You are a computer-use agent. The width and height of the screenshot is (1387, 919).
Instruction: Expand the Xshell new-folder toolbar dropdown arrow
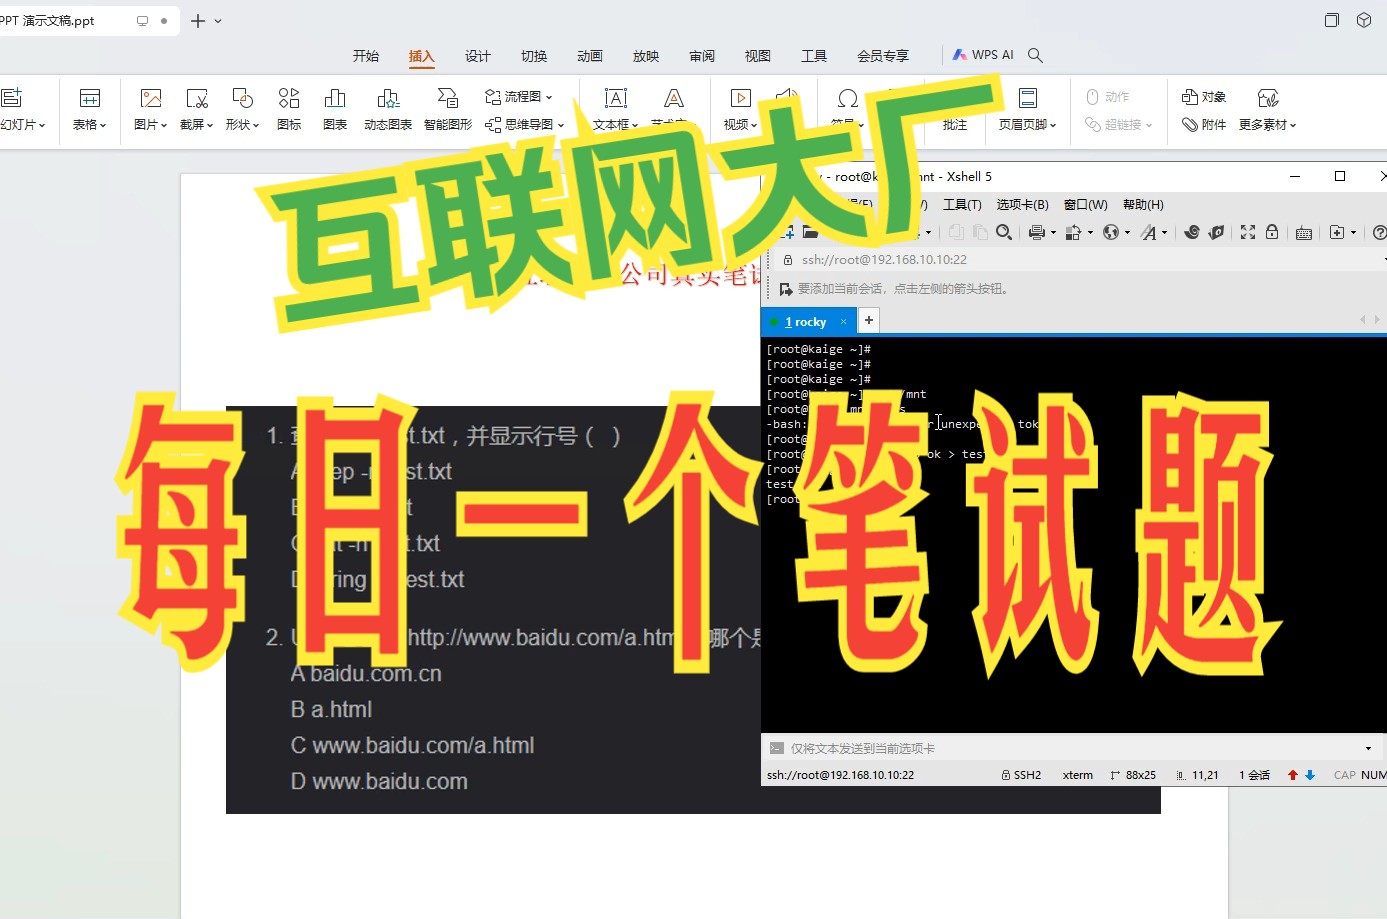tap(1353, 233)
